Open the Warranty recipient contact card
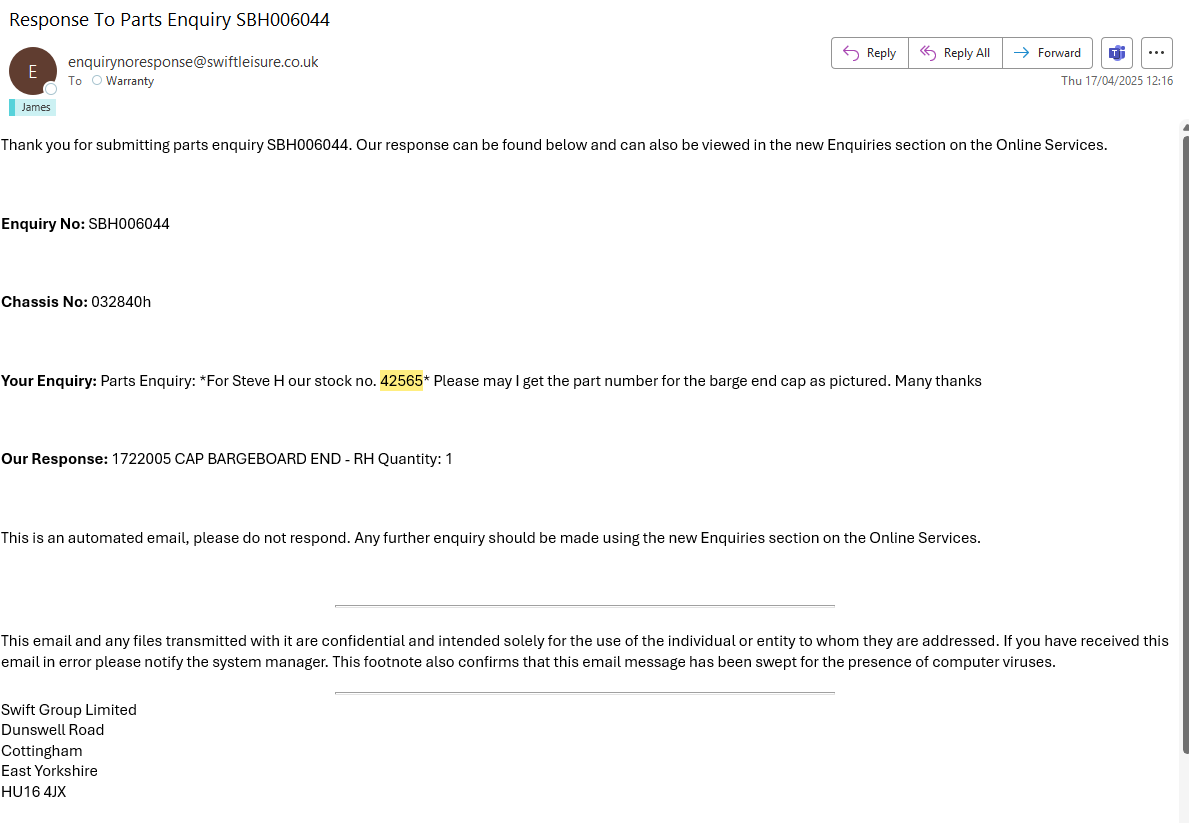 point(130,81)
